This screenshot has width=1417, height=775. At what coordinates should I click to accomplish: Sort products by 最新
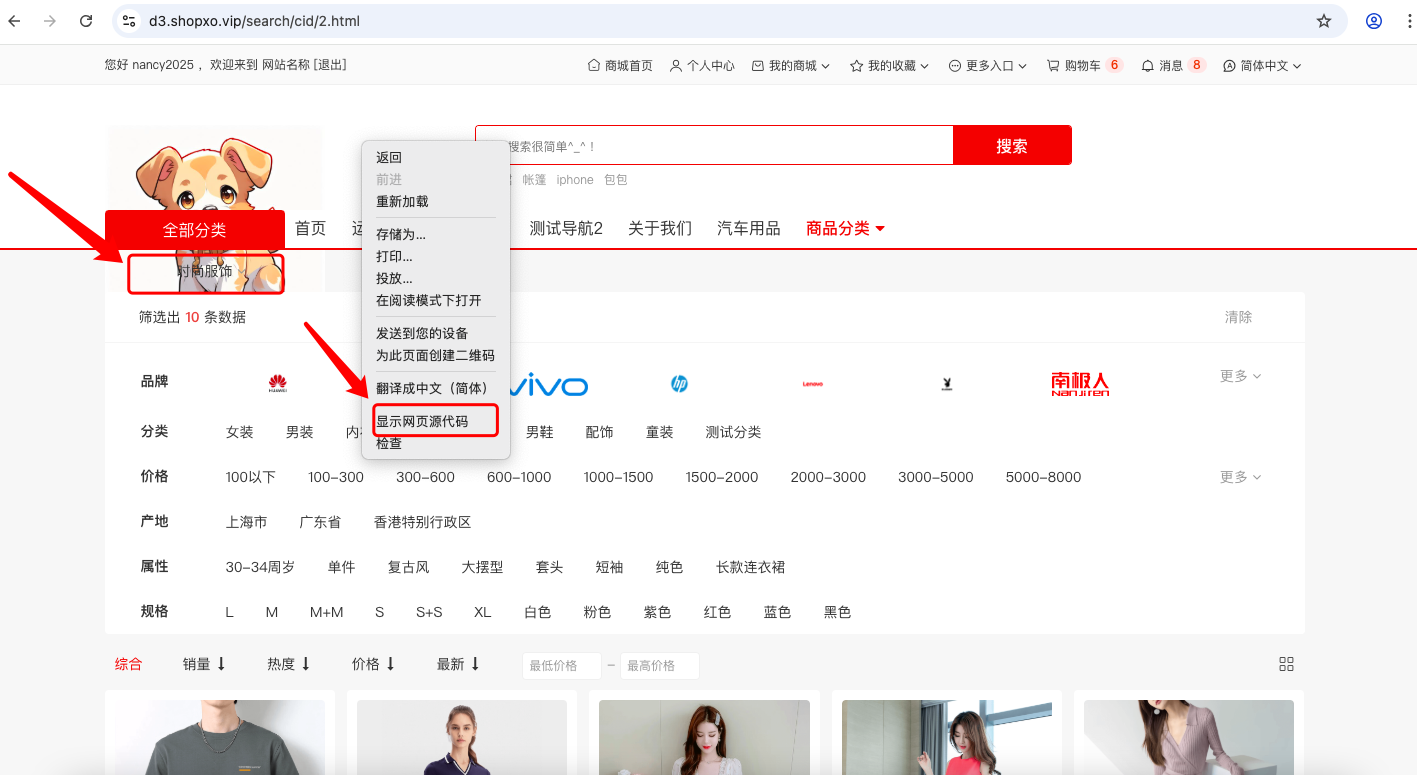tap(458, 664)
